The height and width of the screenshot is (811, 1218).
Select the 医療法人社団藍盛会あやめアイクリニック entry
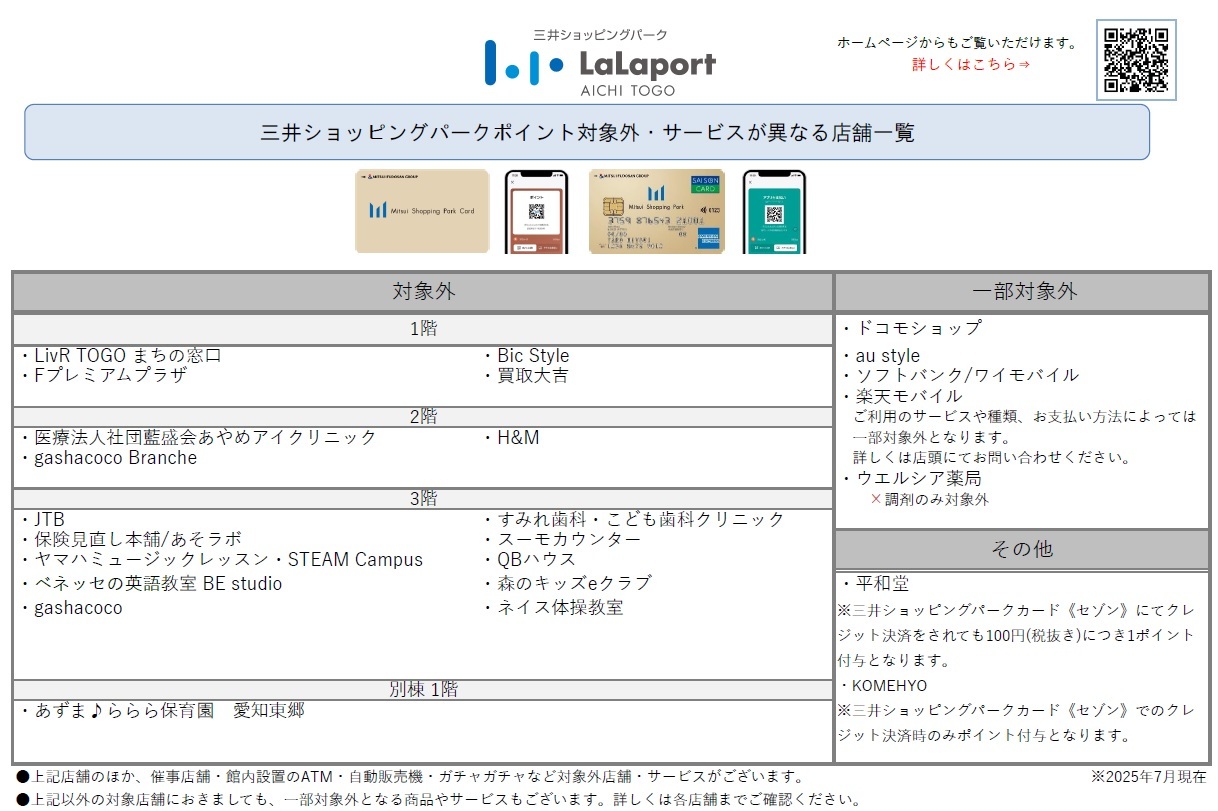tap(199, 438)
